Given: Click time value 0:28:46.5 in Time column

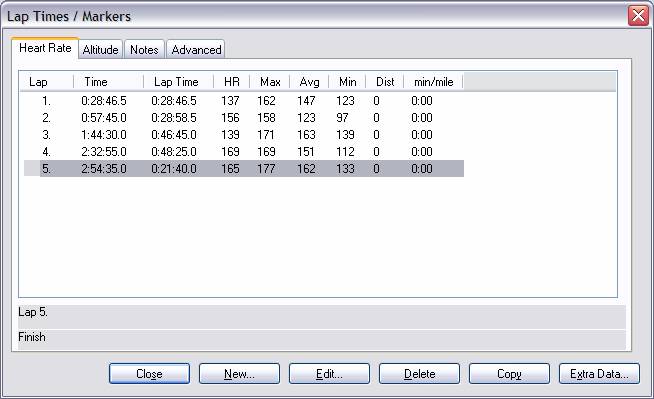Looking at the screenshot, I should point(104,101).
